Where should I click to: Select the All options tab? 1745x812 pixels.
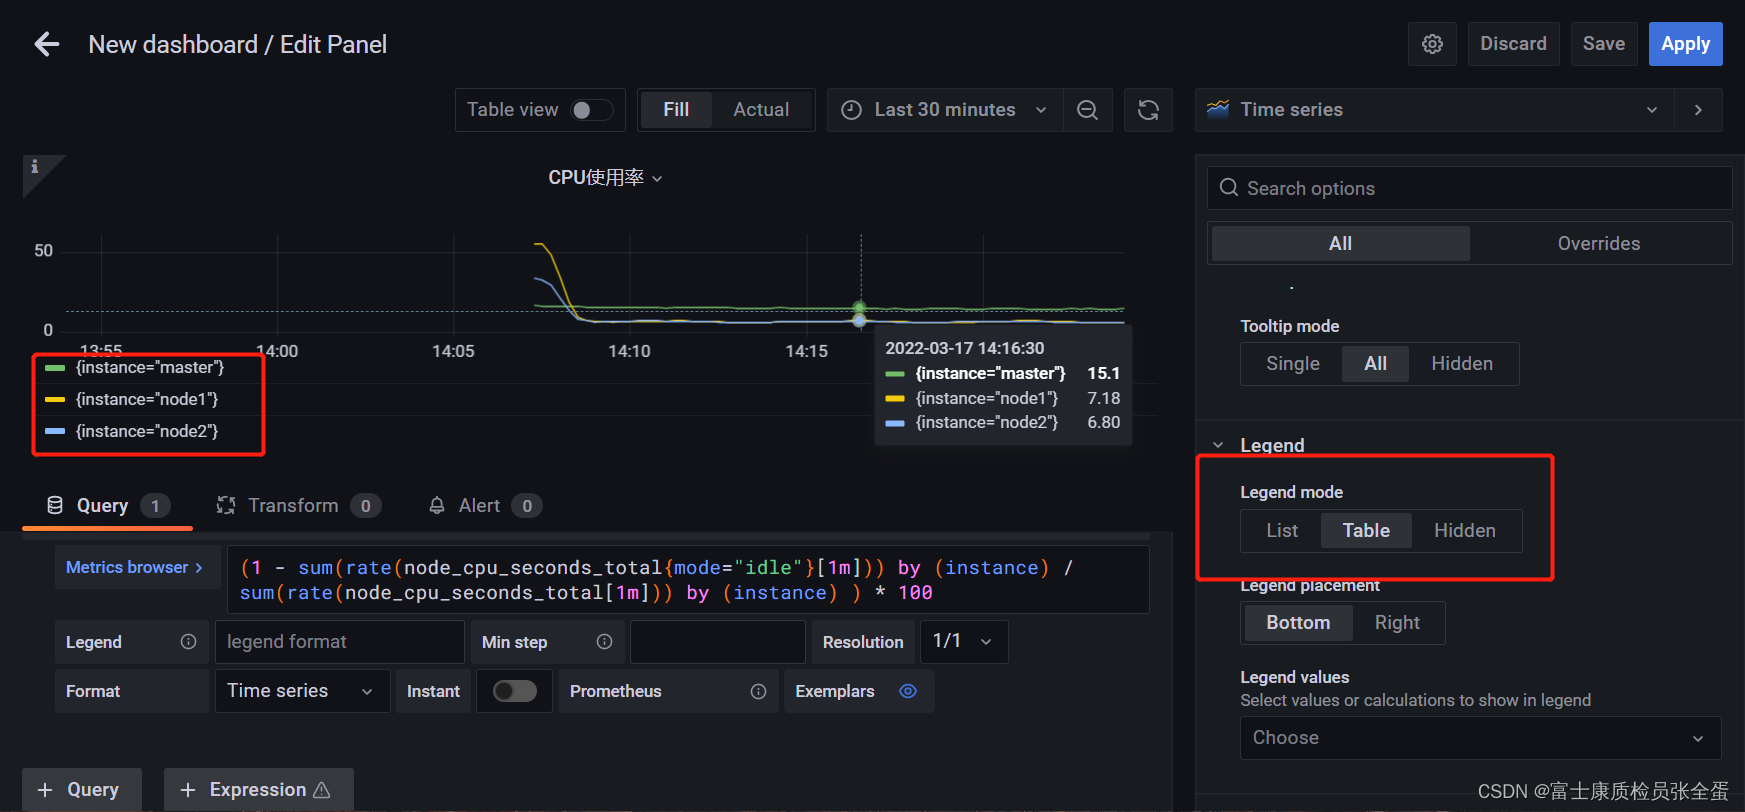pos(1340,244)
